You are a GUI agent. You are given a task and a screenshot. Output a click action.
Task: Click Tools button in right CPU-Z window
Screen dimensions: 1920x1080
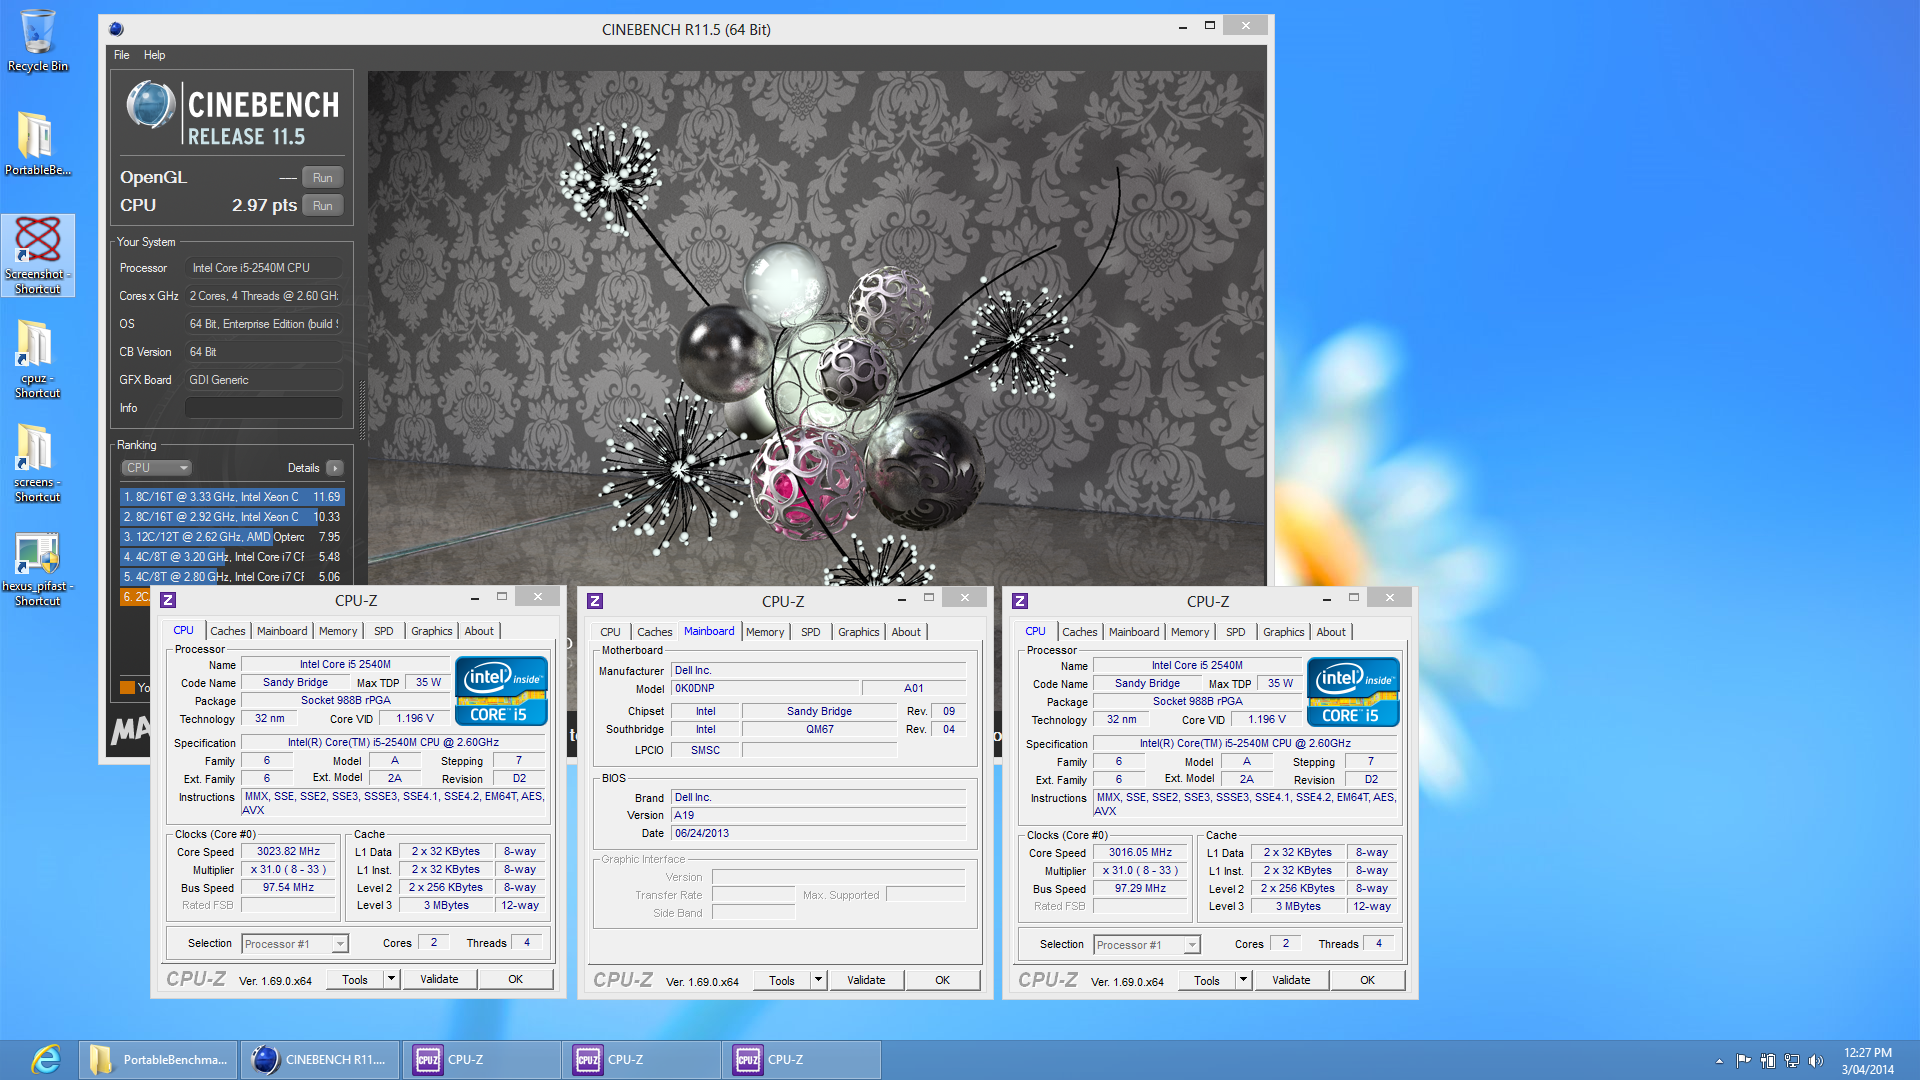click(1207, 980)
